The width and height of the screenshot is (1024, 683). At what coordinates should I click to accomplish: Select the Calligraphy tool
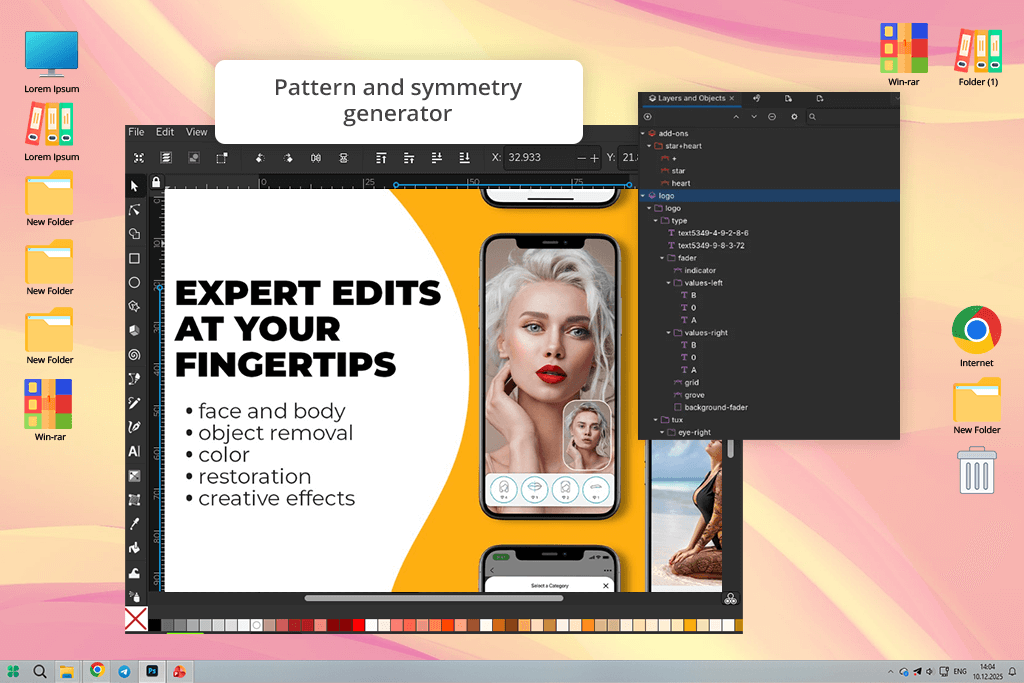click(135, 427)
